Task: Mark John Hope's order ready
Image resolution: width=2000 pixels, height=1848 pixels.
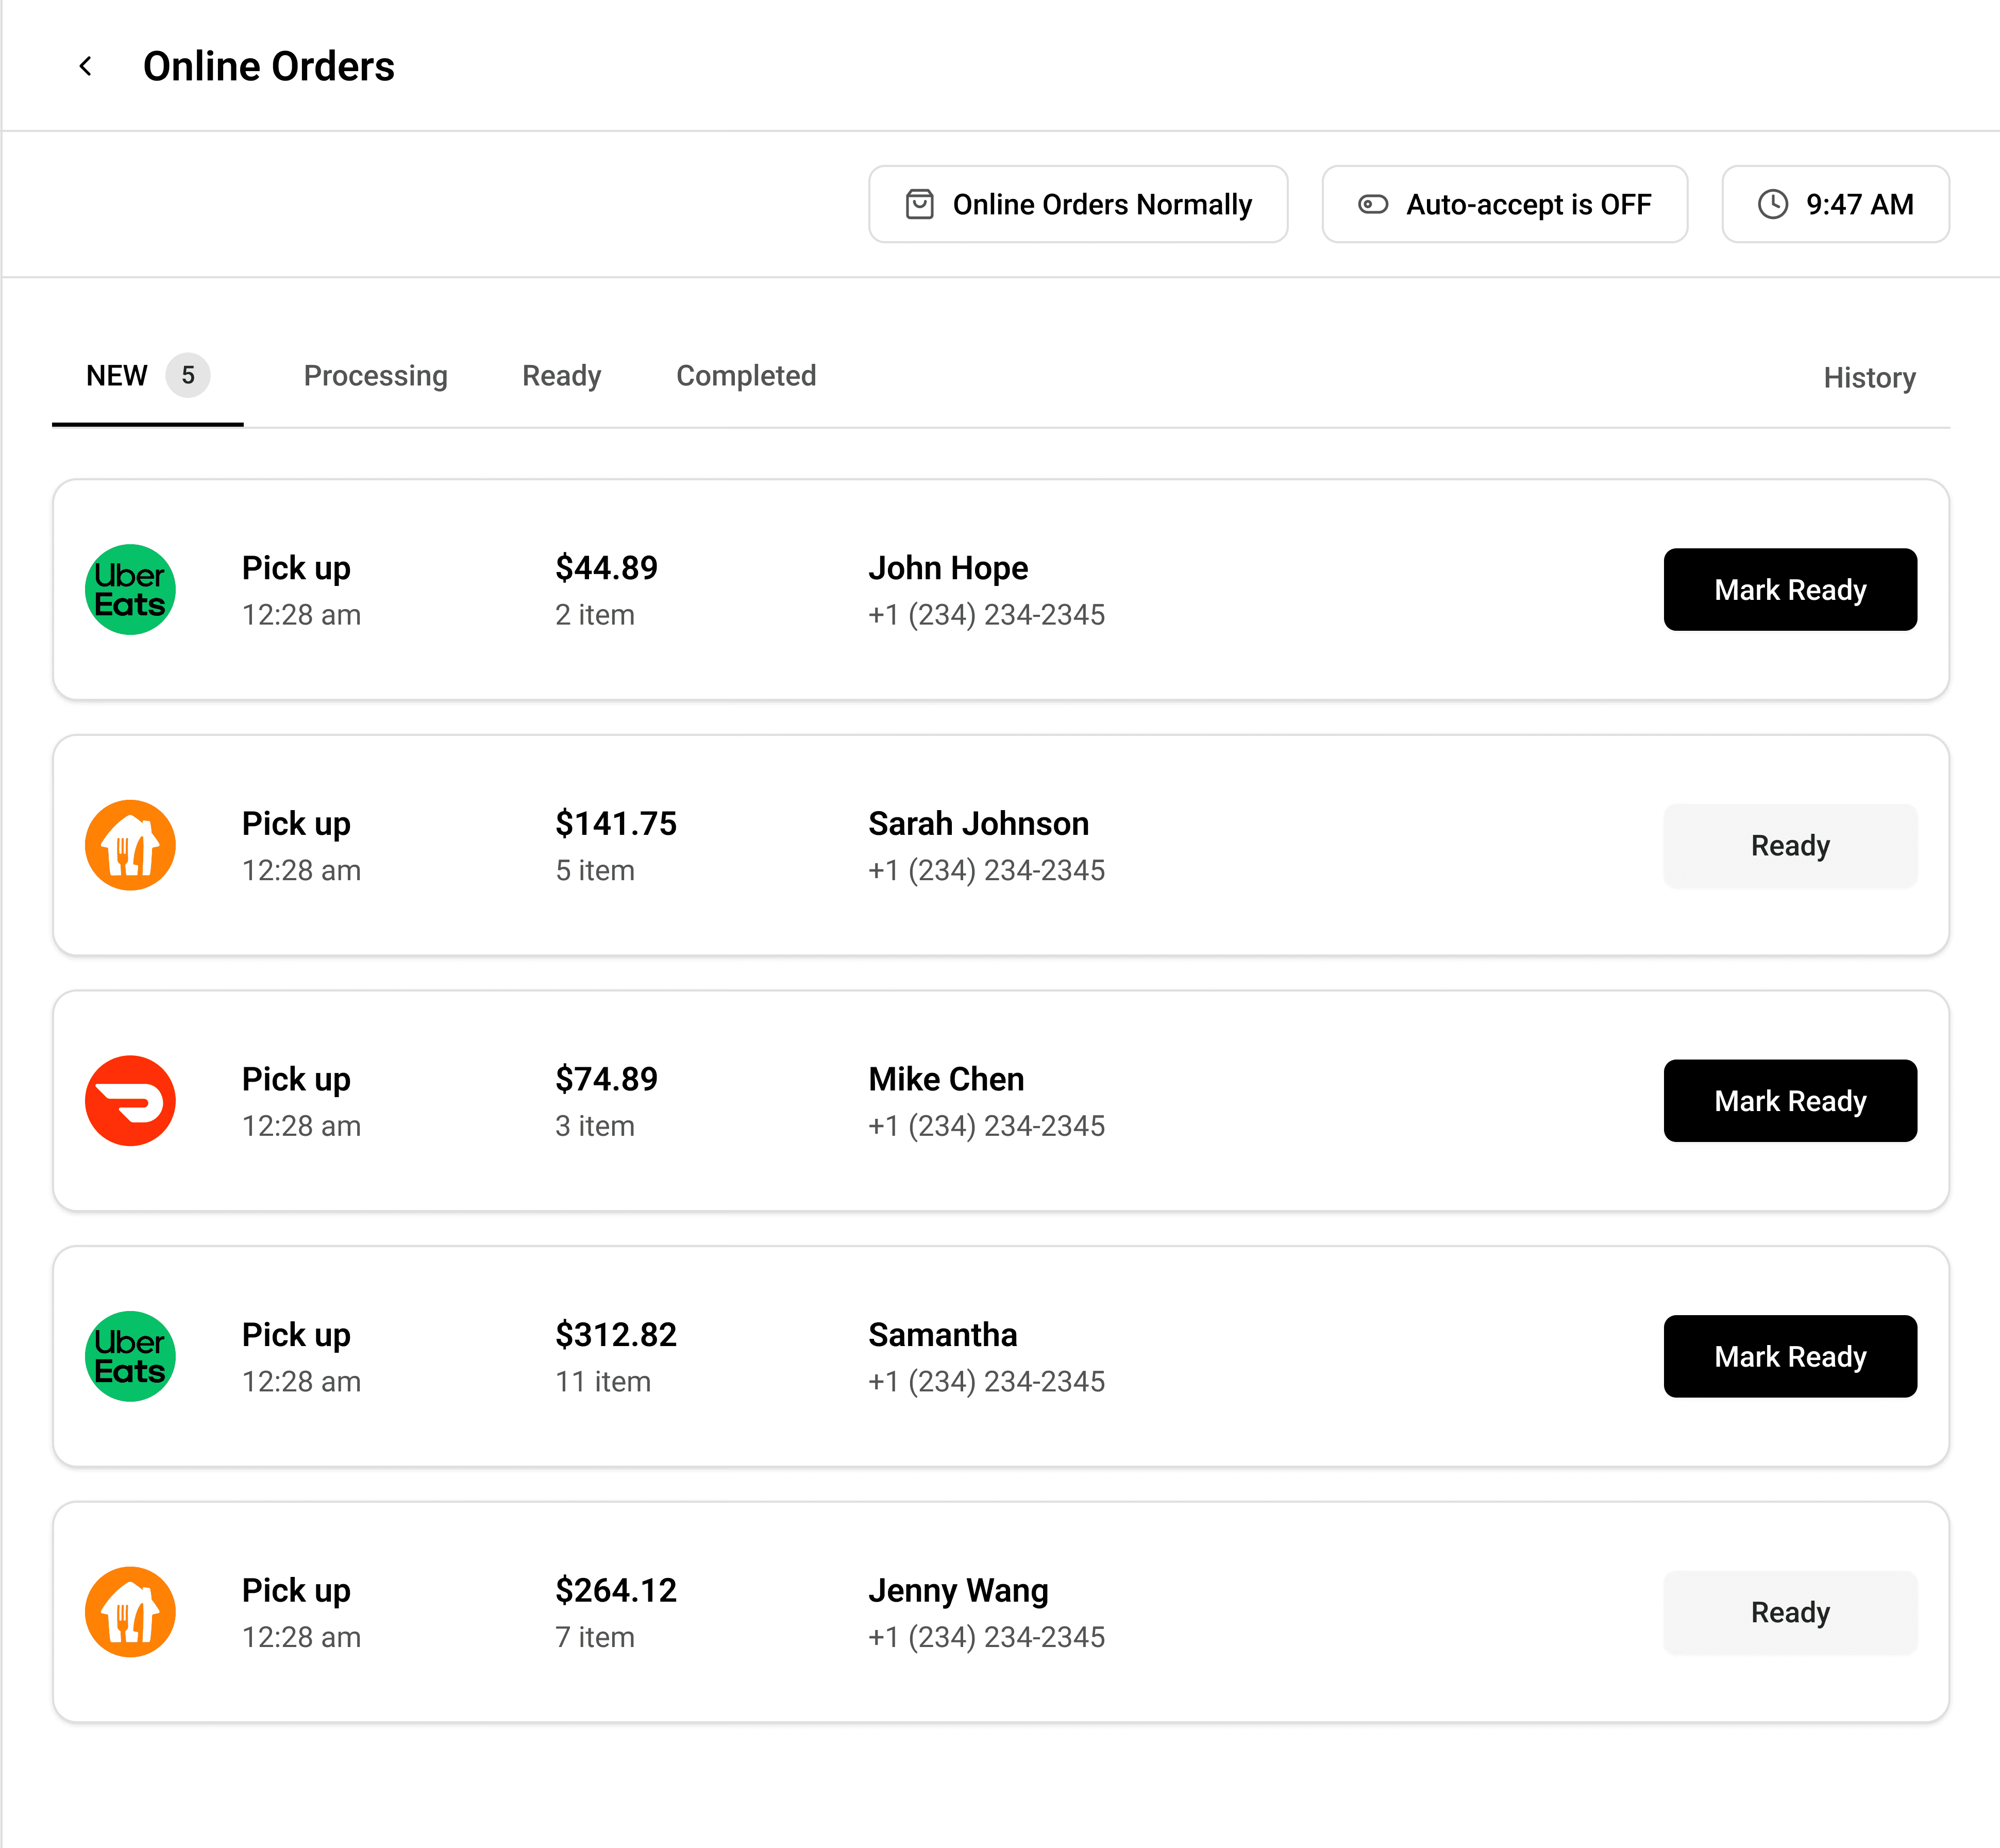Action: coord(1789,590)
